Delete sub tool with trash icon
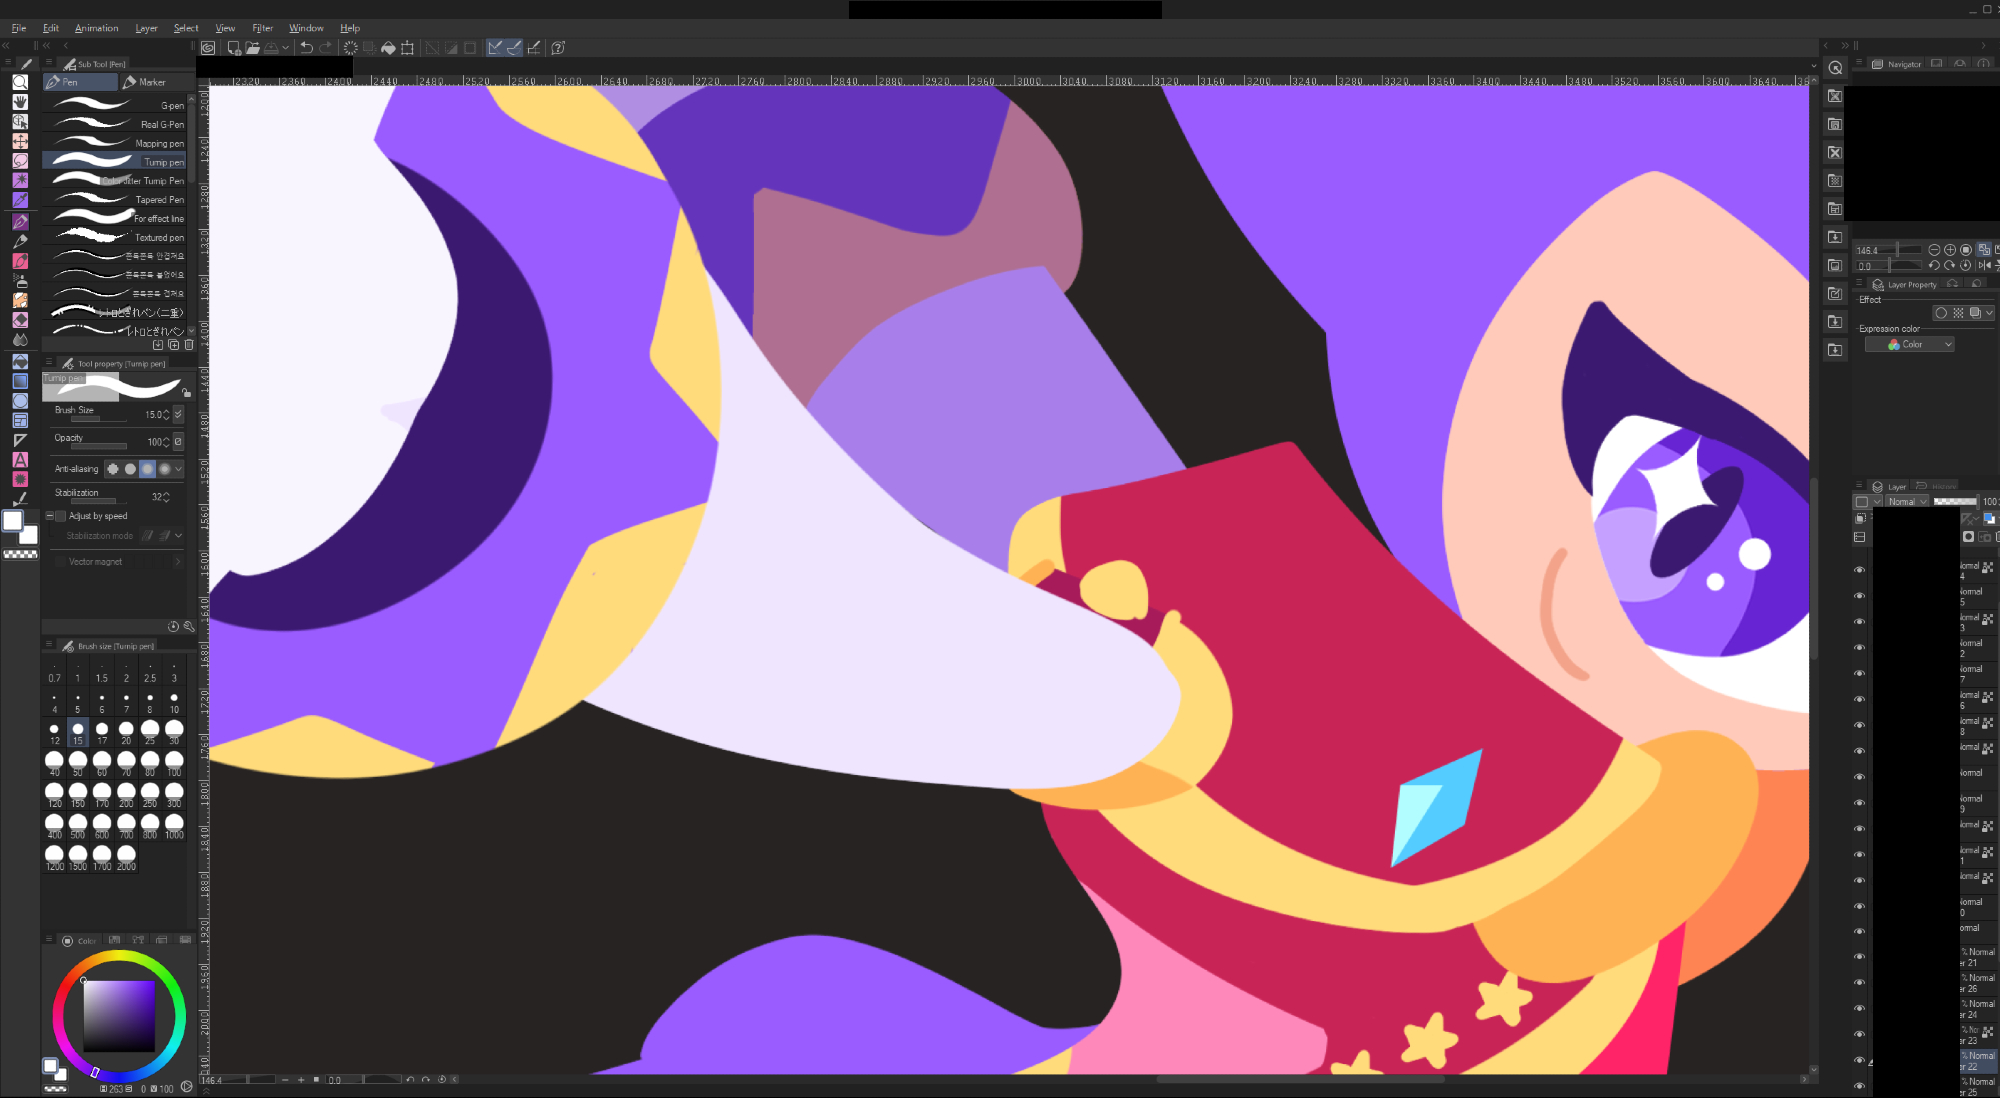 tap(189, 345)
